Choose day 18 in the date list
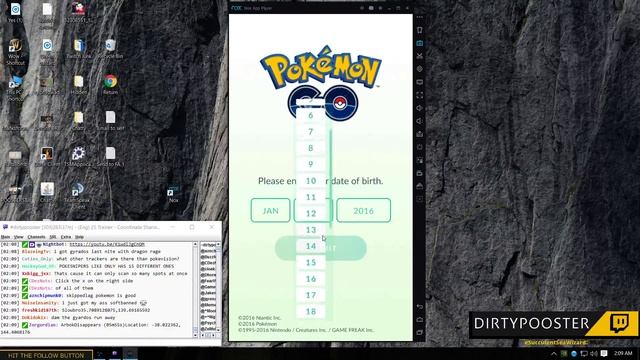 pyautogui.click(x=311, y=311)
